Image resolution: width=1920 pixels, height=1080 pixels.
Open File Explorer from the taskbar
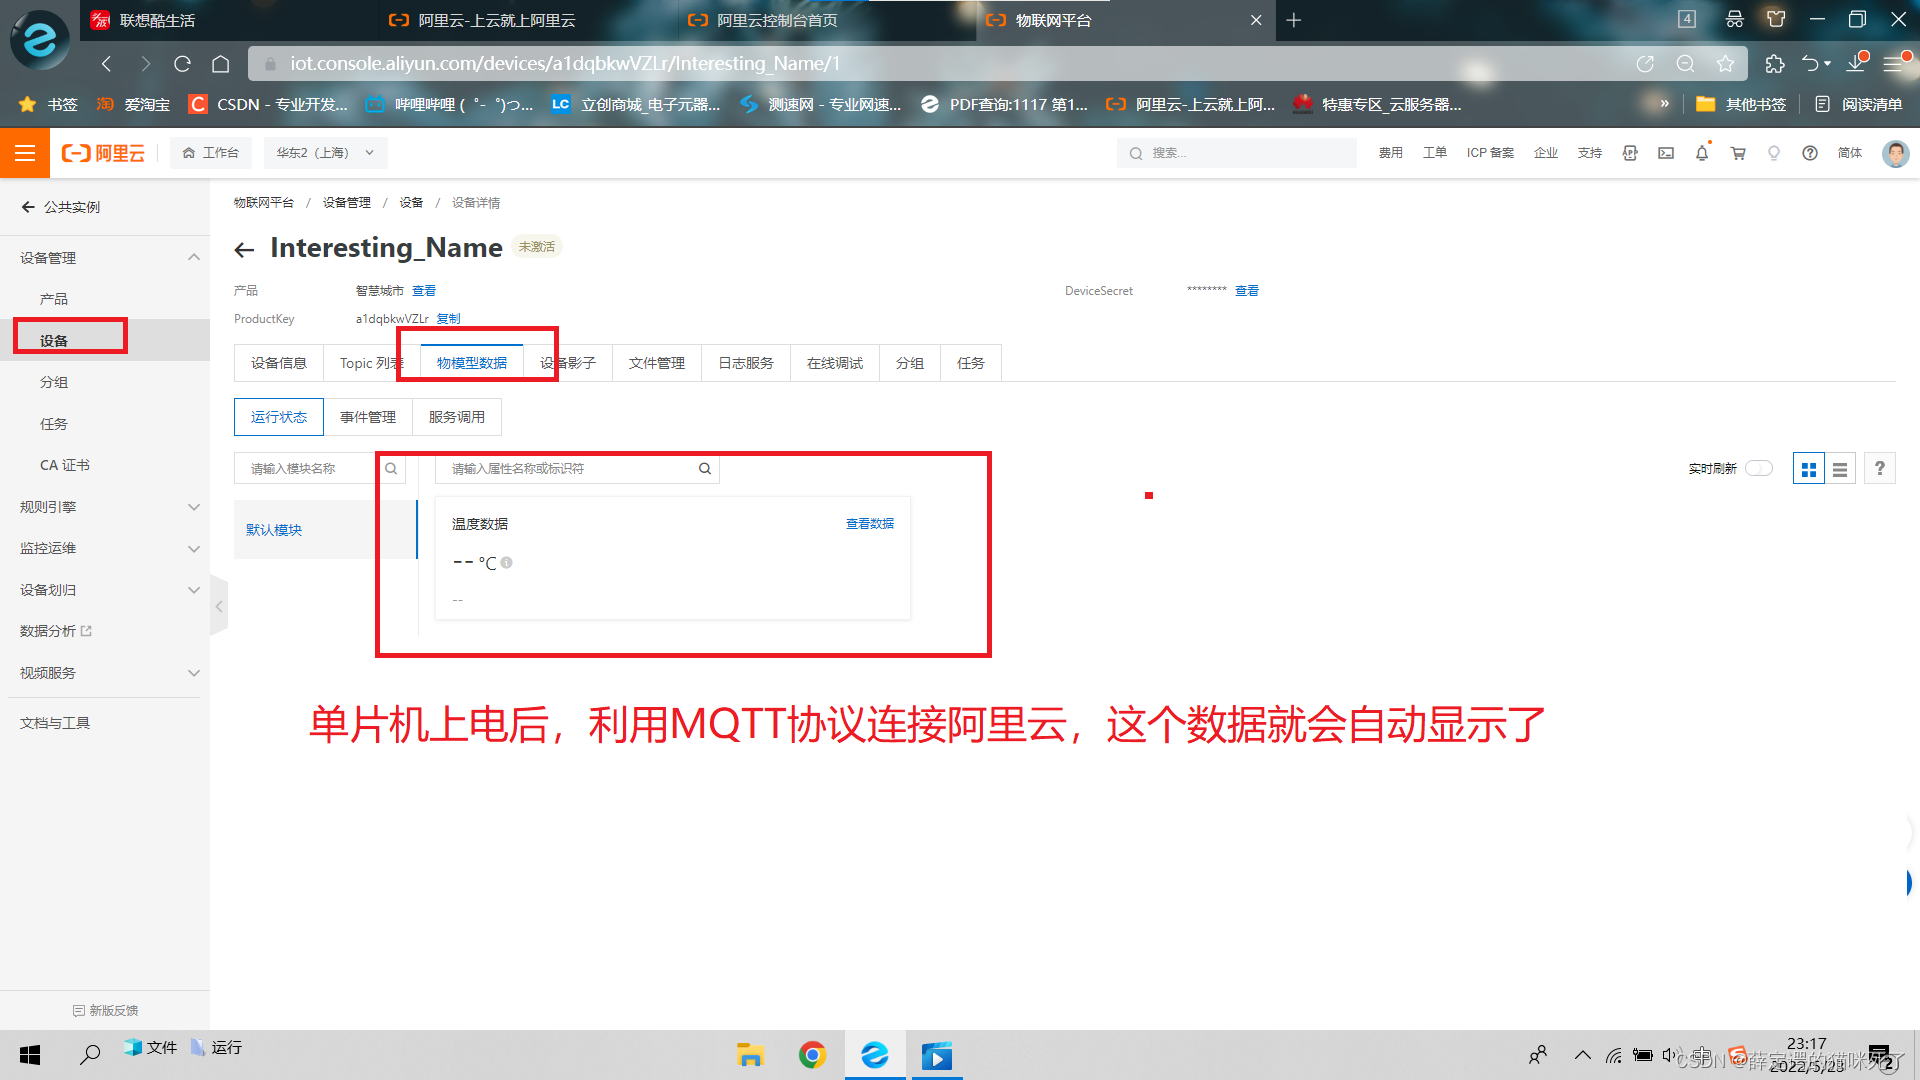coord(750,1055)
